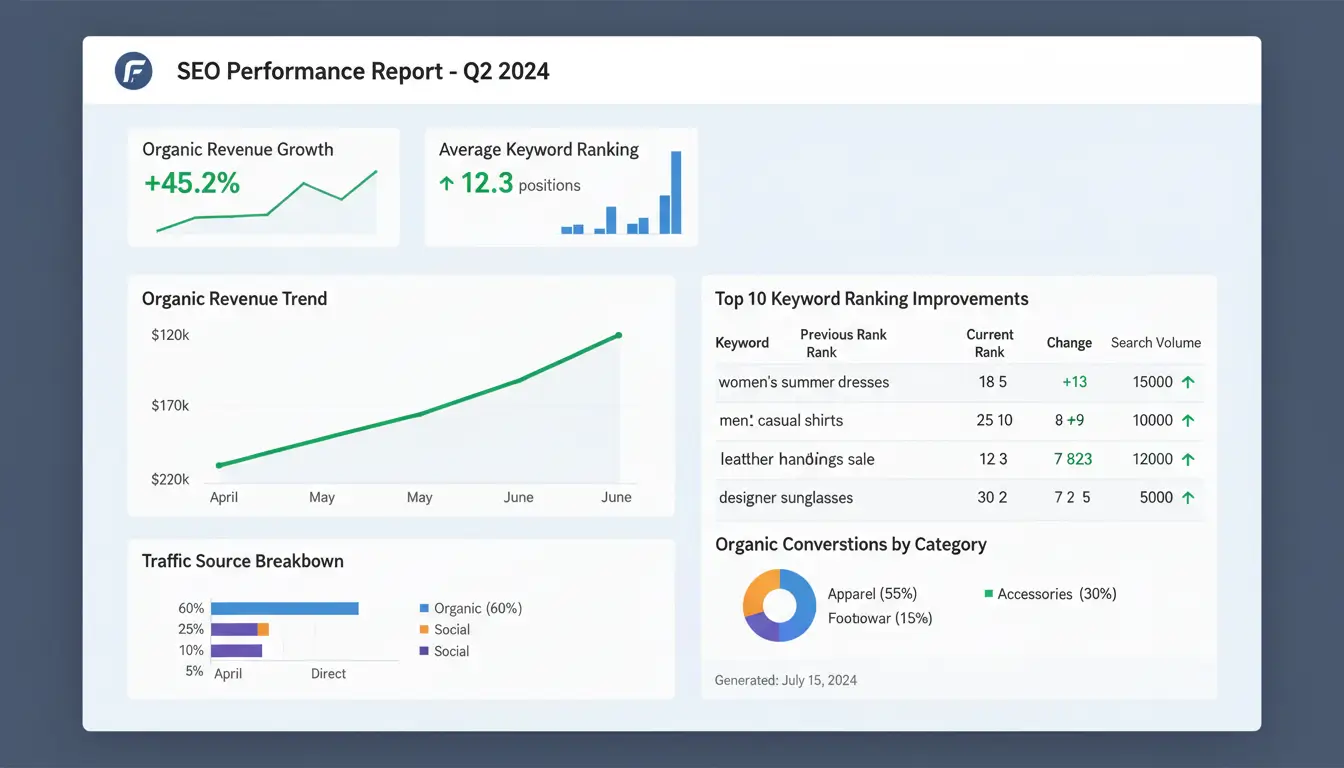The width and height of the screenshot is (1344, 768).
Task: Click the purple Social legend swatch
Action: pyautogui.click(x=424, y=651)
